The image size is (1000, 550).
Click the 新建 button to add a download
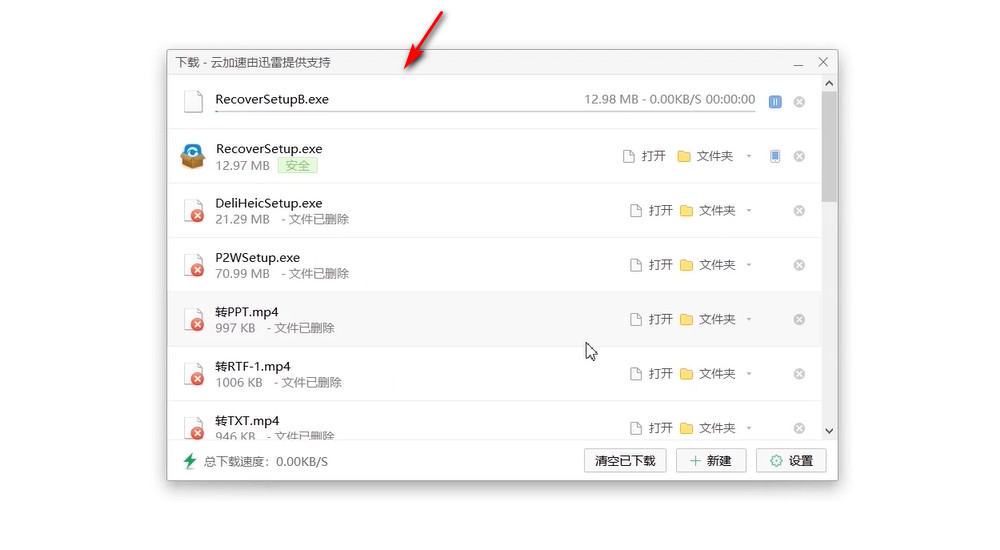[711, 461]
